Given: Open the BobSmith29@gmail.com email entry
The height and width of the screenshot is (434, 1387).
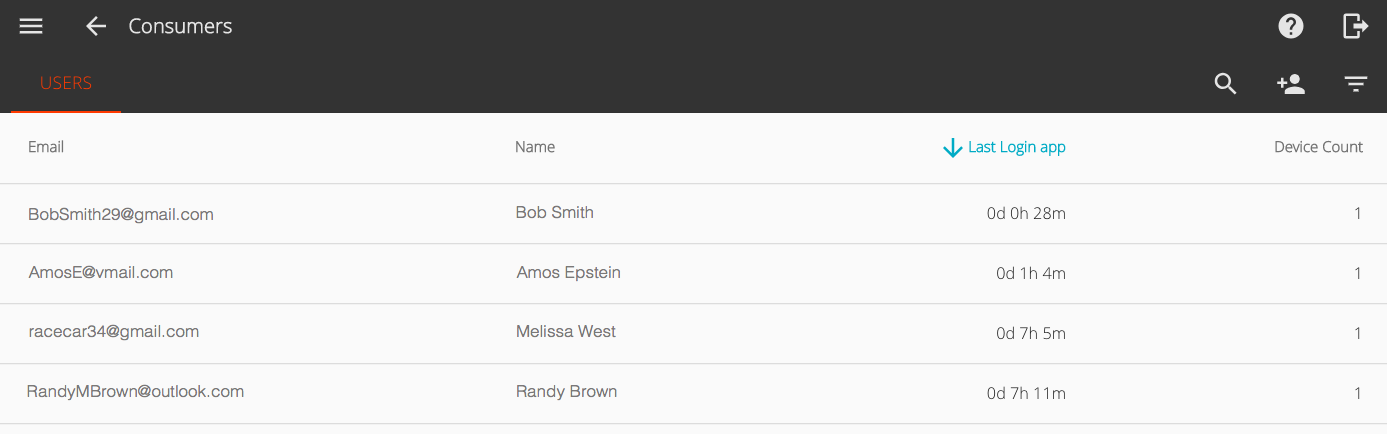Looking at the screenshot, I should [121, 214].
